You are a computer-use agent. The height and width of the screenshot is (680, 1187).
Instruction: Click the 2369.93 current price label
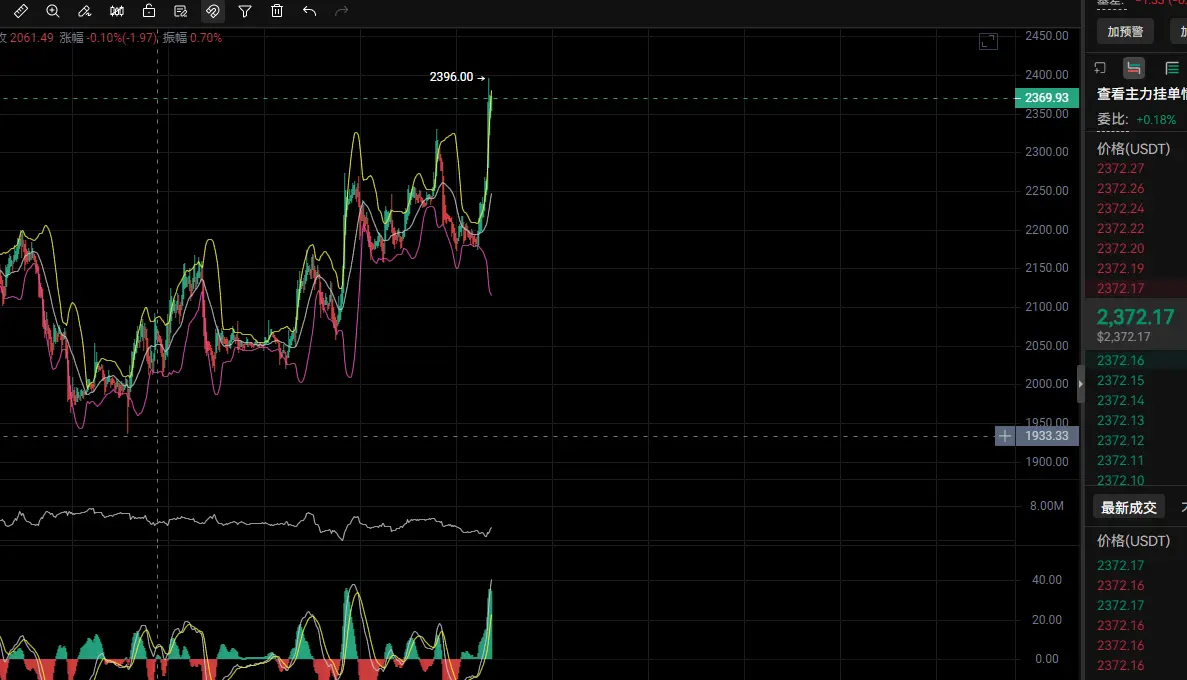tap(1047, 98)
